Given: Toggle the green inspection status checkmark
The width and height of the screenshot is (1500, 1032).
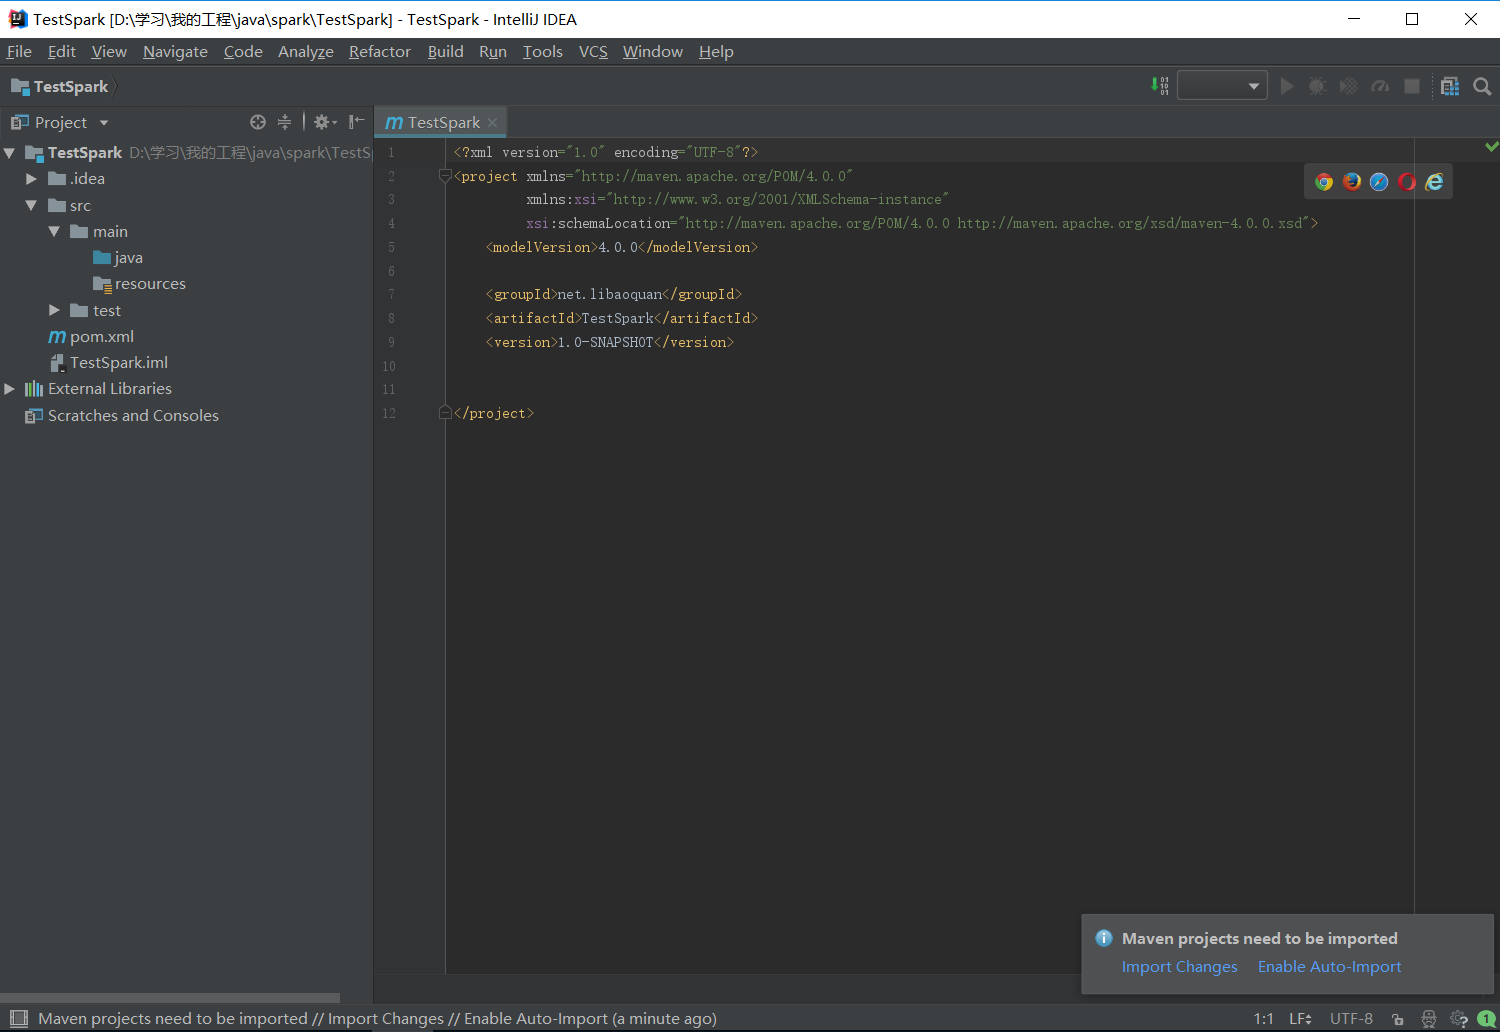Looking at the screenshot, I should [x=1491, y=145].
